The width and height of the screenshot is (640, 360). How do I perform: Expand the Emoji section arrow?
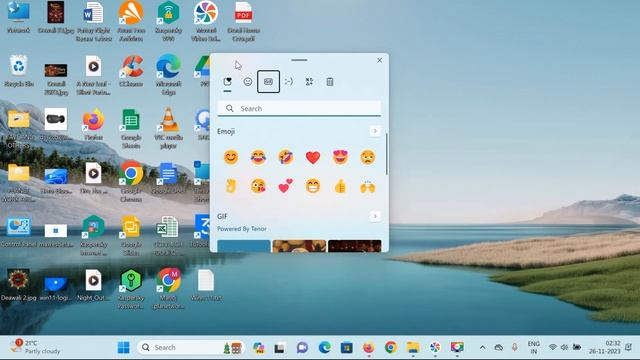(375, 131)
